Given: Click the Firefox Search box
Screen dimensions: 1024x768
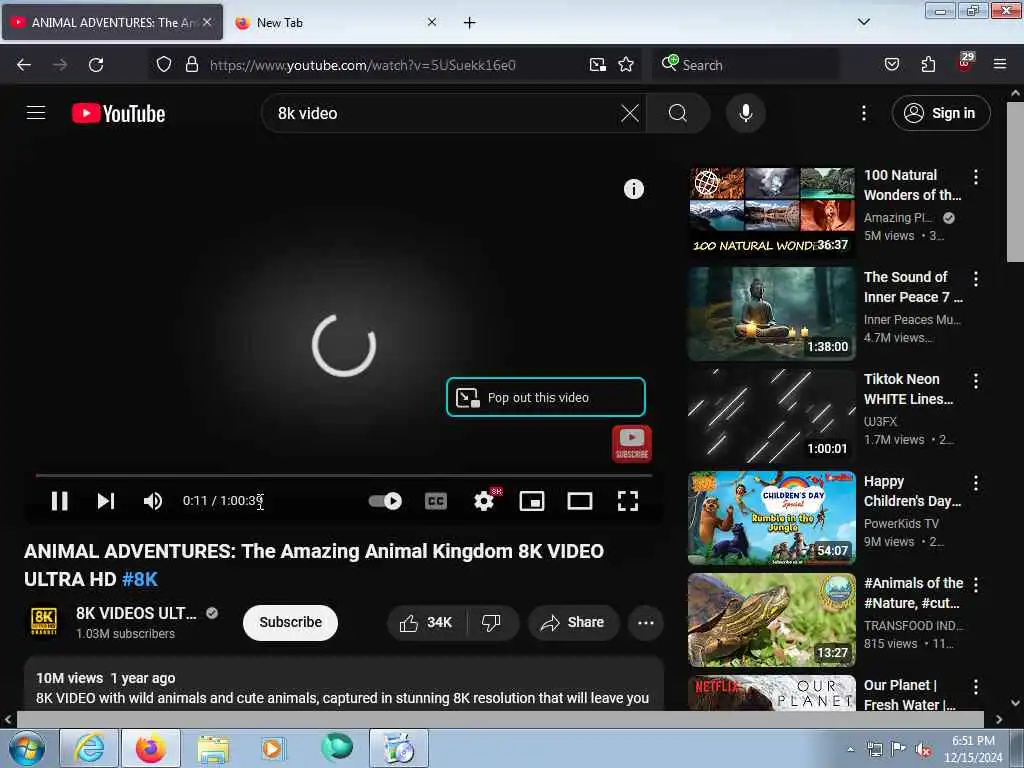Looking at the screenshot, I should coord(746,65).
